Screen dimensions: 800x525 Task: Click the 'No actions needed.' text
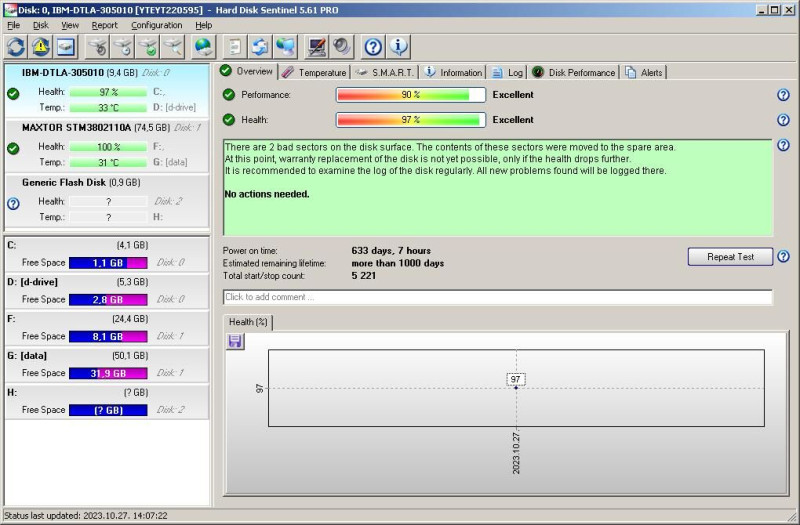tap(267, 194)
